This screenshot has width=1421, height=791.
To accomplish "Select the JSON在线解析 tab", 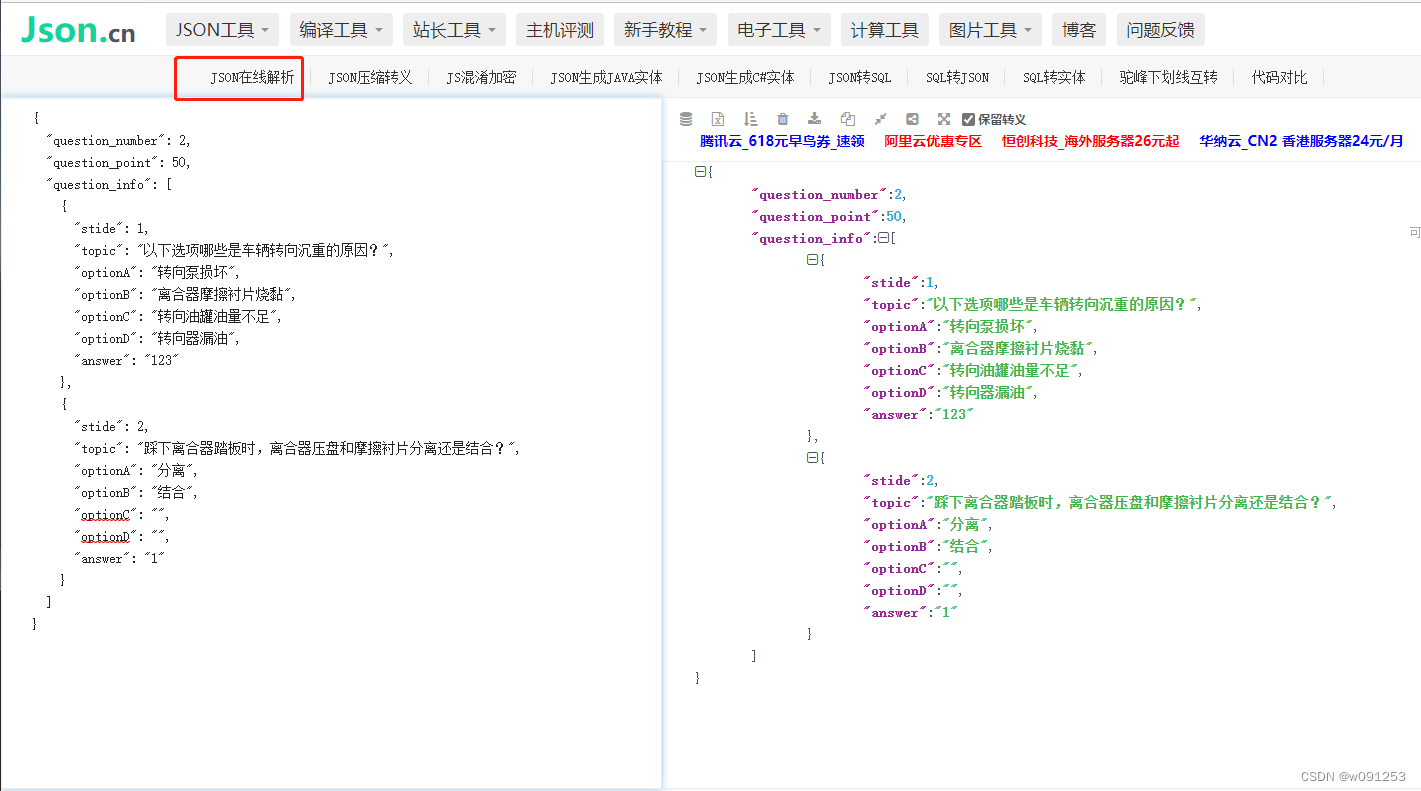I will coord(252,77).
